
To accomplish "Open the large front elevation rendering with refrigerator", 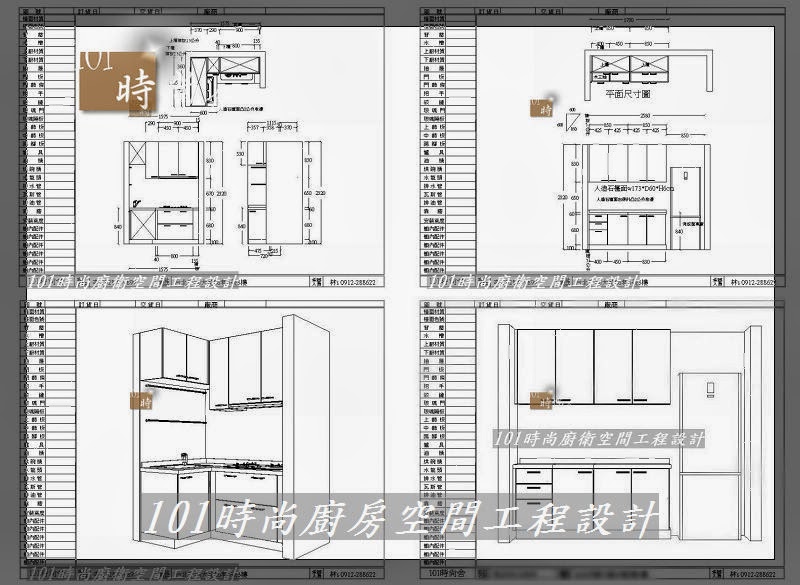I will coord(629,434).
